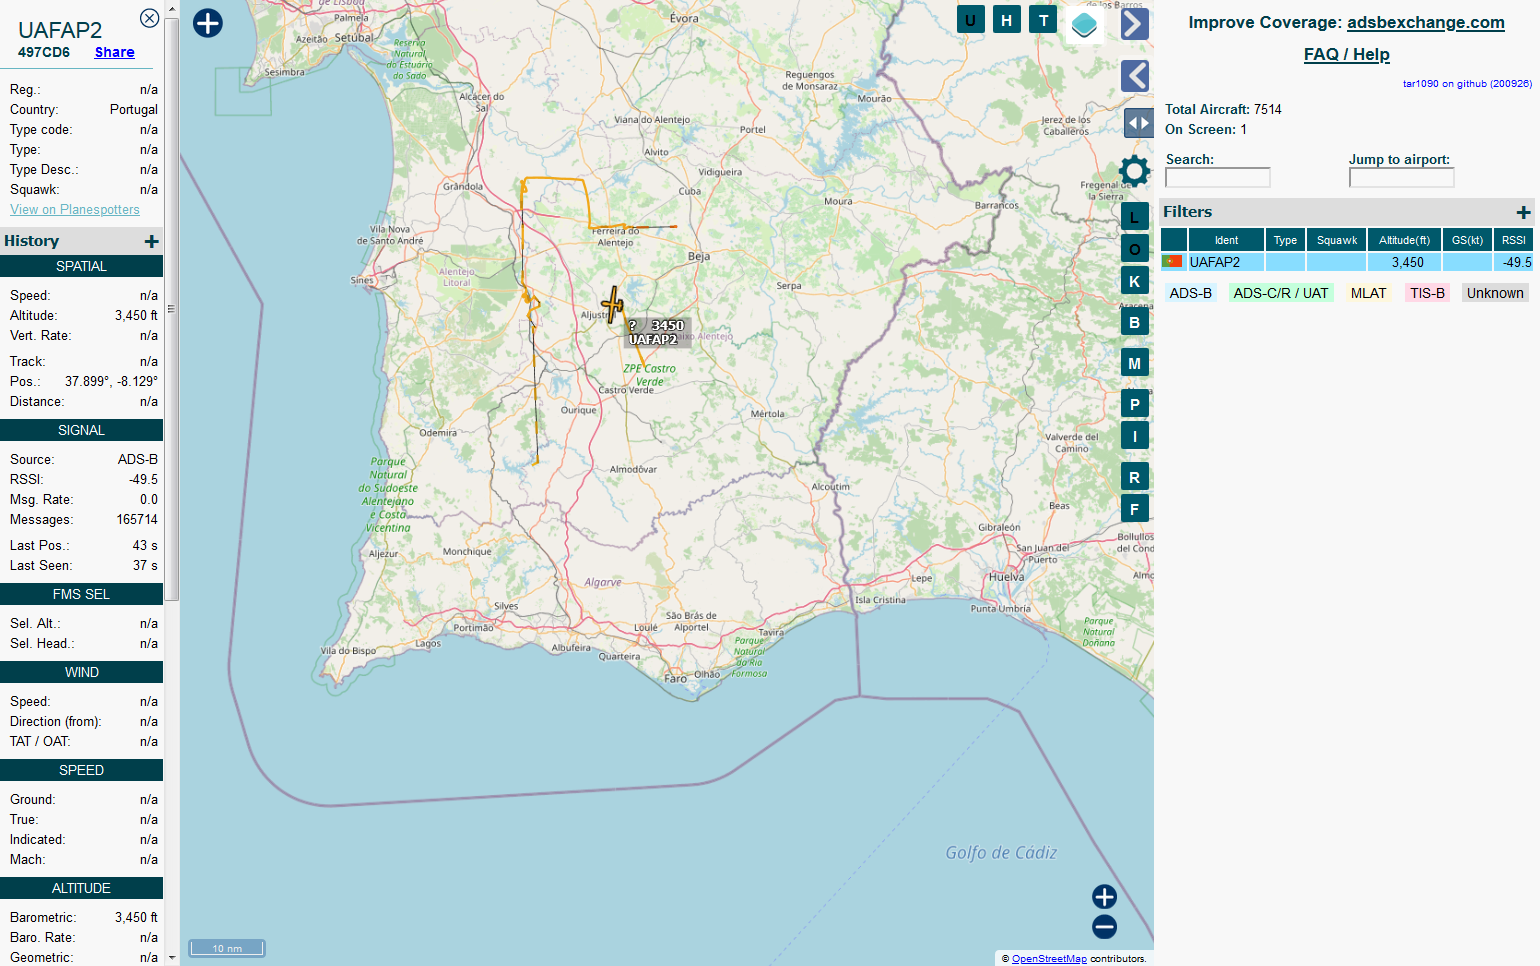The image size is (1540, 966).
Task: Toggle the L map option button
Action: click(x=1134, y=217)
